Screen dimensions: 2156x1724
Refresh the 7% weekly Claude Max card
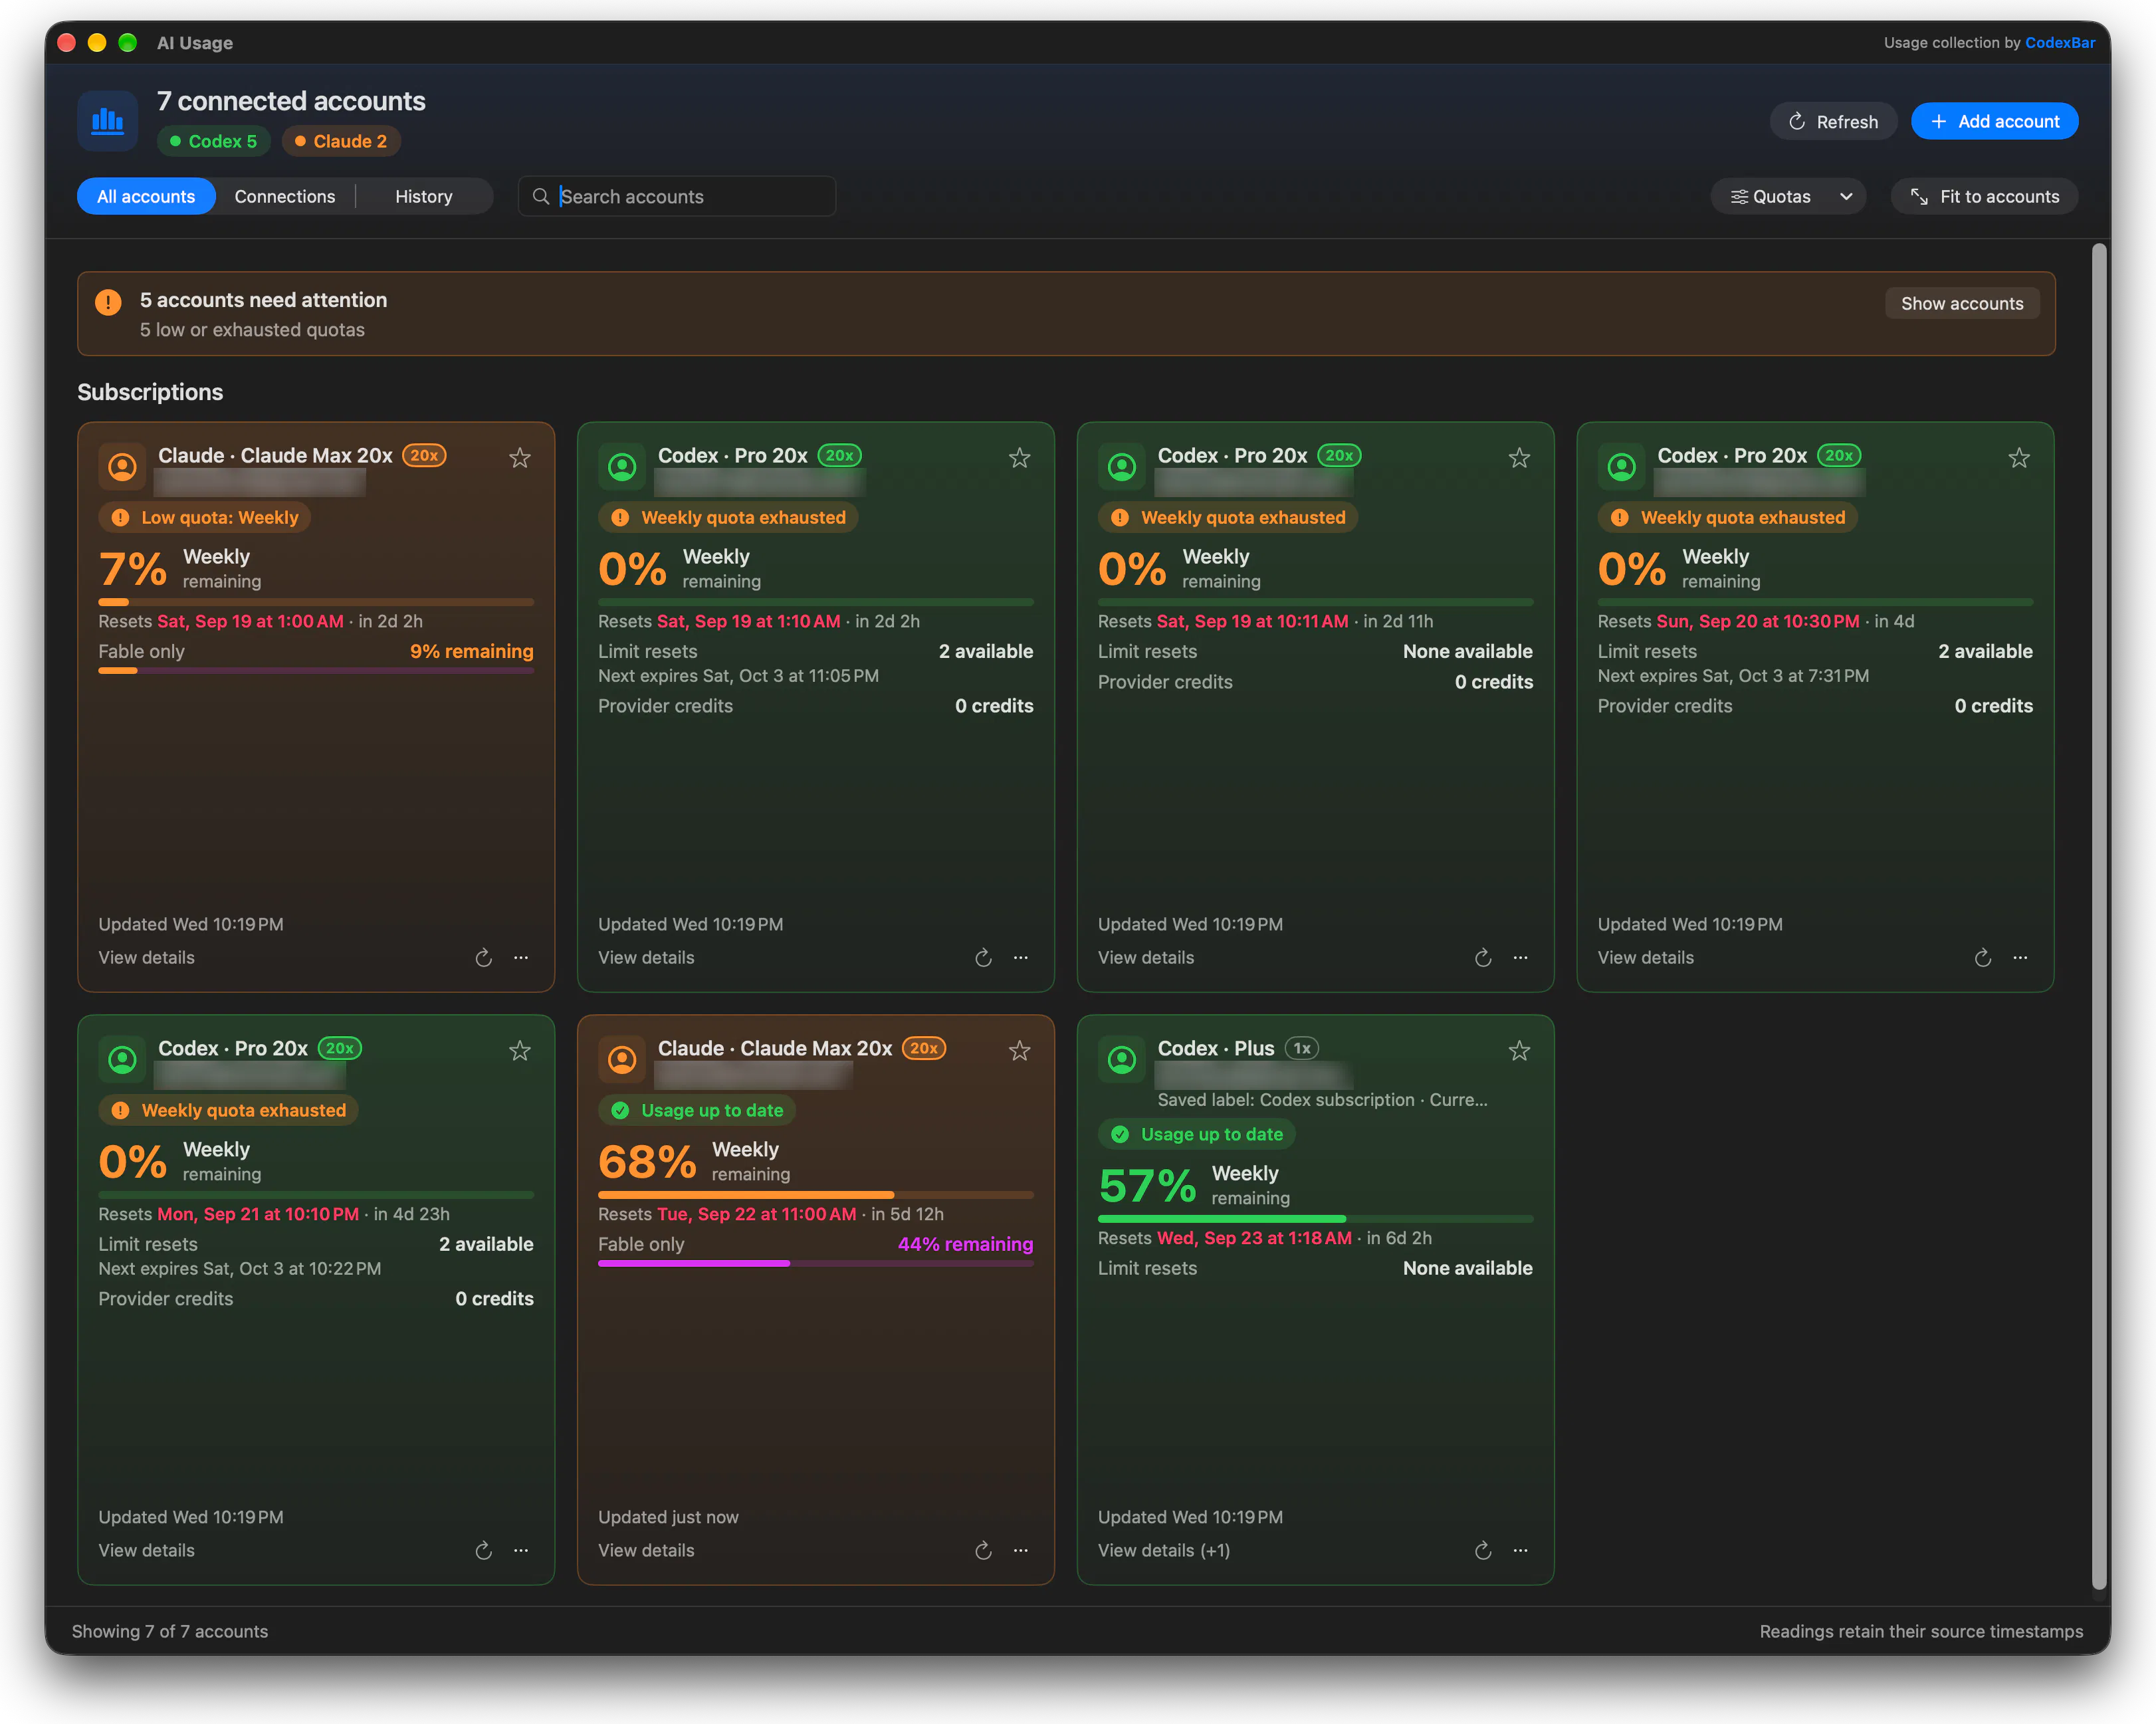tap(483, 958)
